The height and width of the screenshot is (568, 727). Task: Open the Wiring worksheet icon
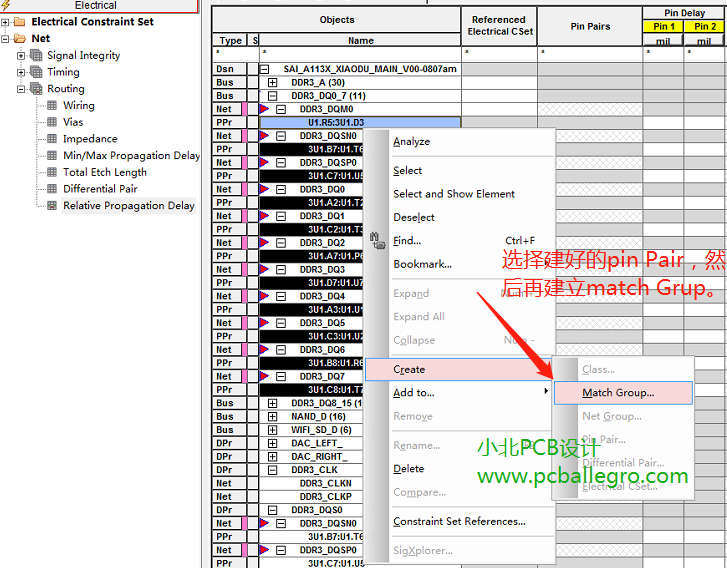(53, 105)
